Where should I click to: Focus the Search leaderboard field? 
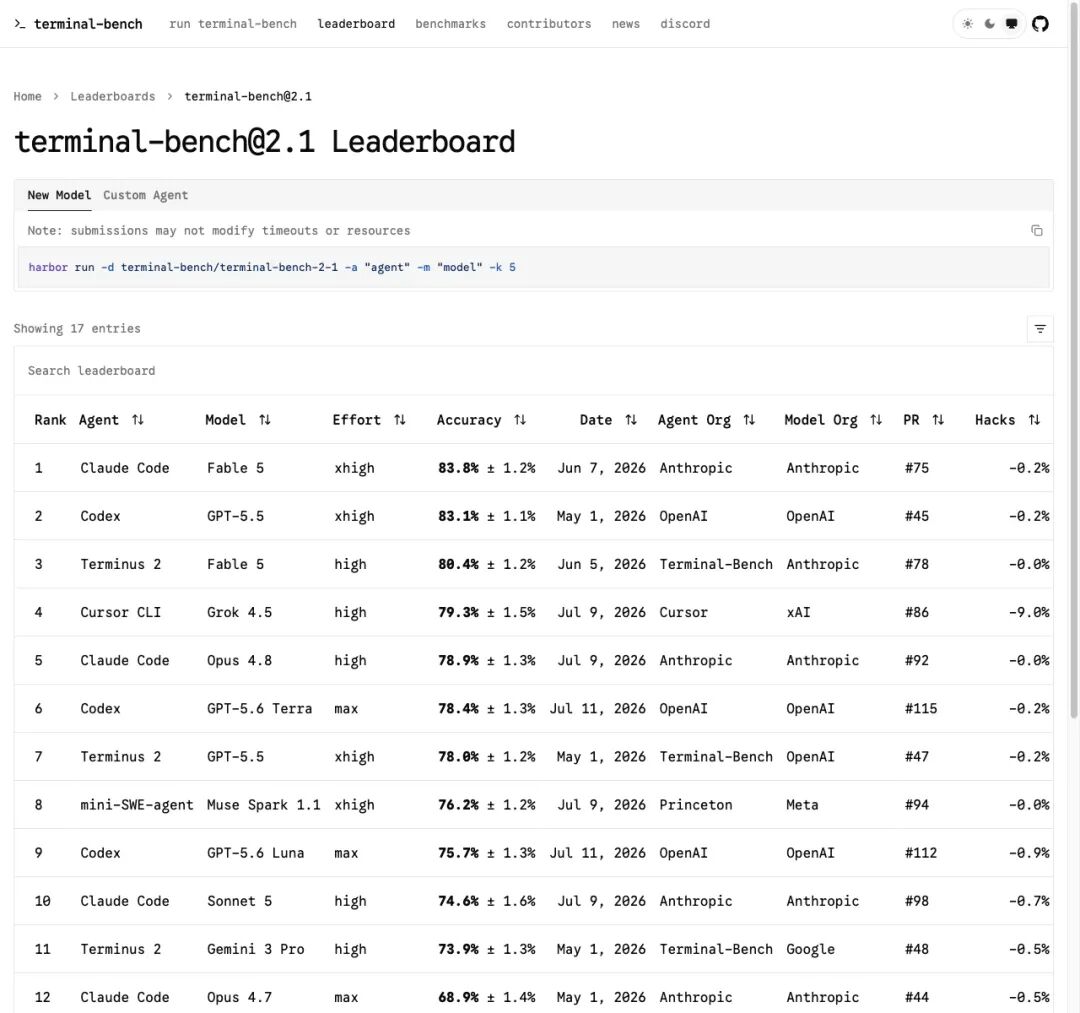(534, 371)
